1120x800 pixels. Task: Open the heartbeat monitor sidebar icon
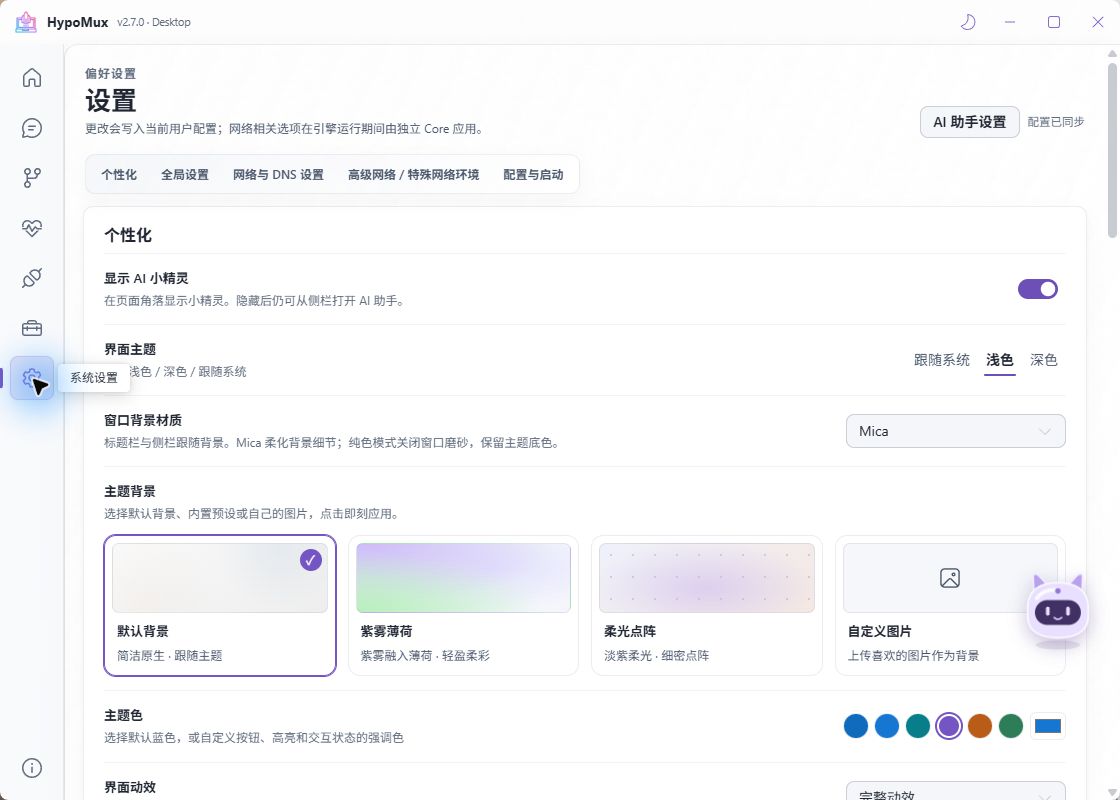31,228
